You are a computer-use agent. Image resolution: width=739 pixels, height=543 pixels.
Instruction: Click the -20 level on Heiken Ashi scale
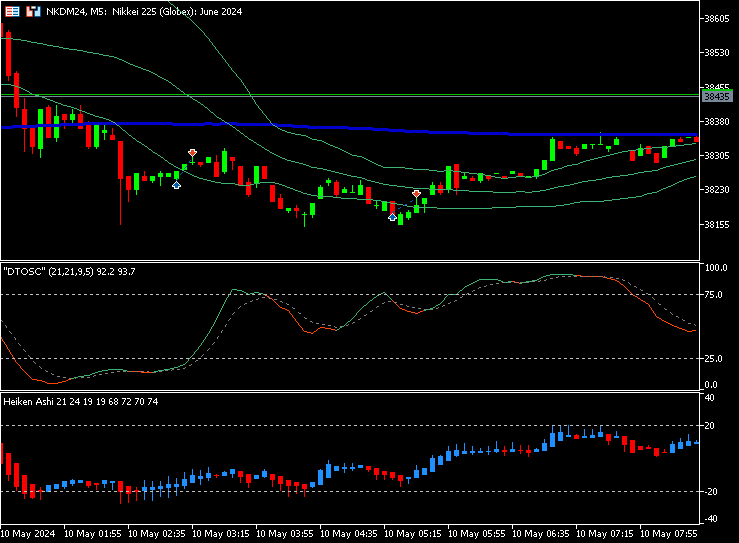[x=709, y=492]
